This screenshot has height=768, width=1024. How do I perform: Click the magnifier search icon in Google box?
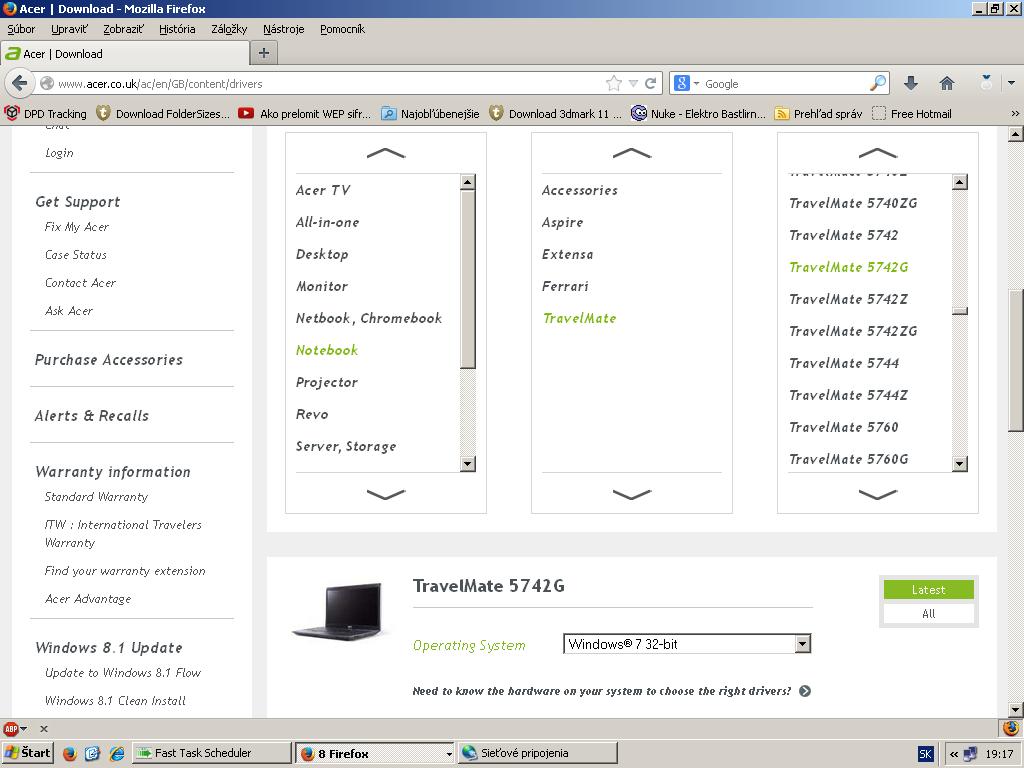coord(878,83)
